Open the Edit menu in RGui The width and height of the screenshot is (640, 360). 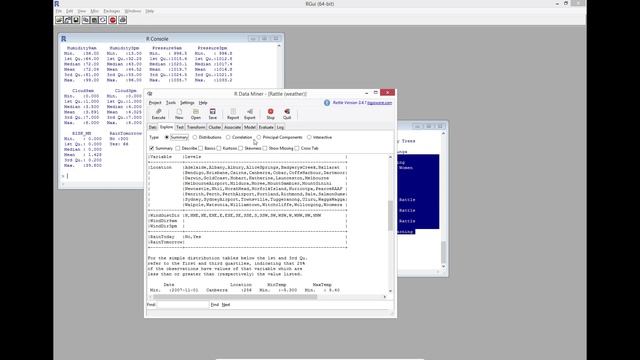tap(70, 11)
